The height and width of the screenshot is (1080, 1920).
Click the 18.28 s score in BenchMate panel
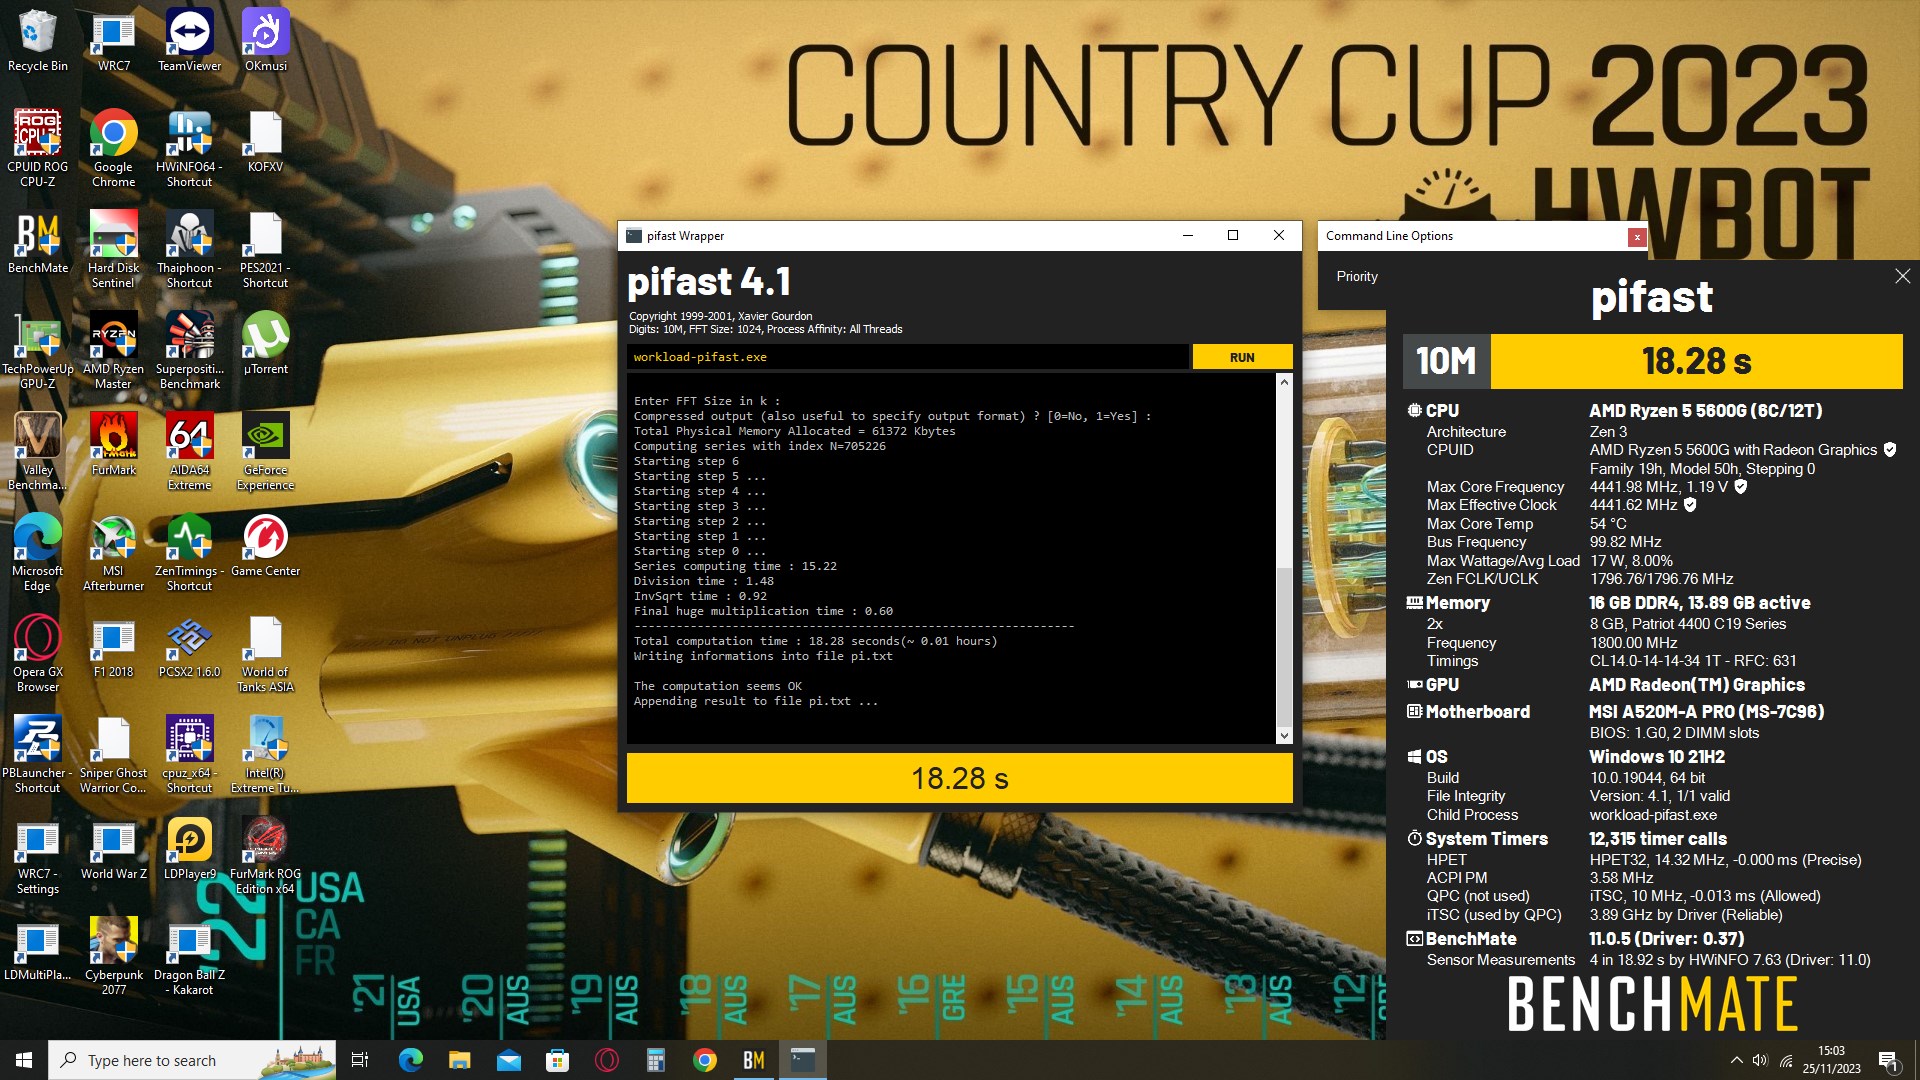pyautogui.click(x=1696, y=361)
